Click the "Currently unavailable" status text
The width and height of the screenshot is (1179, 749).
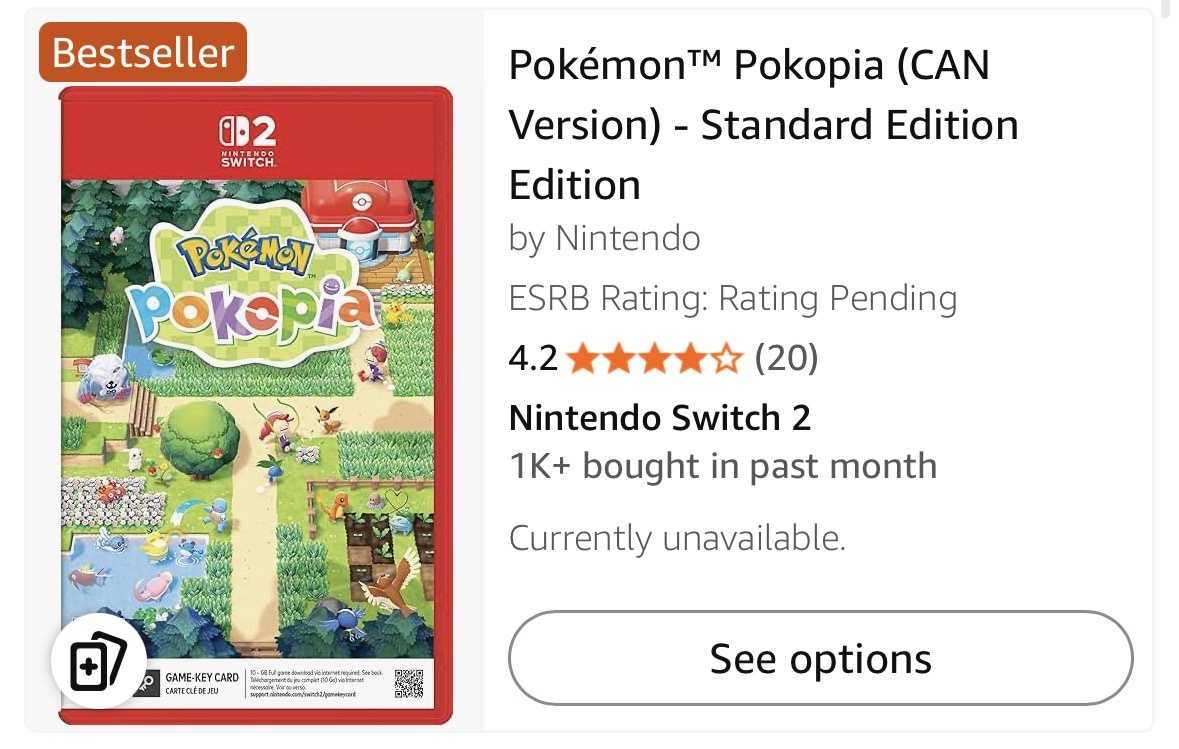click(x=677, y=538)
